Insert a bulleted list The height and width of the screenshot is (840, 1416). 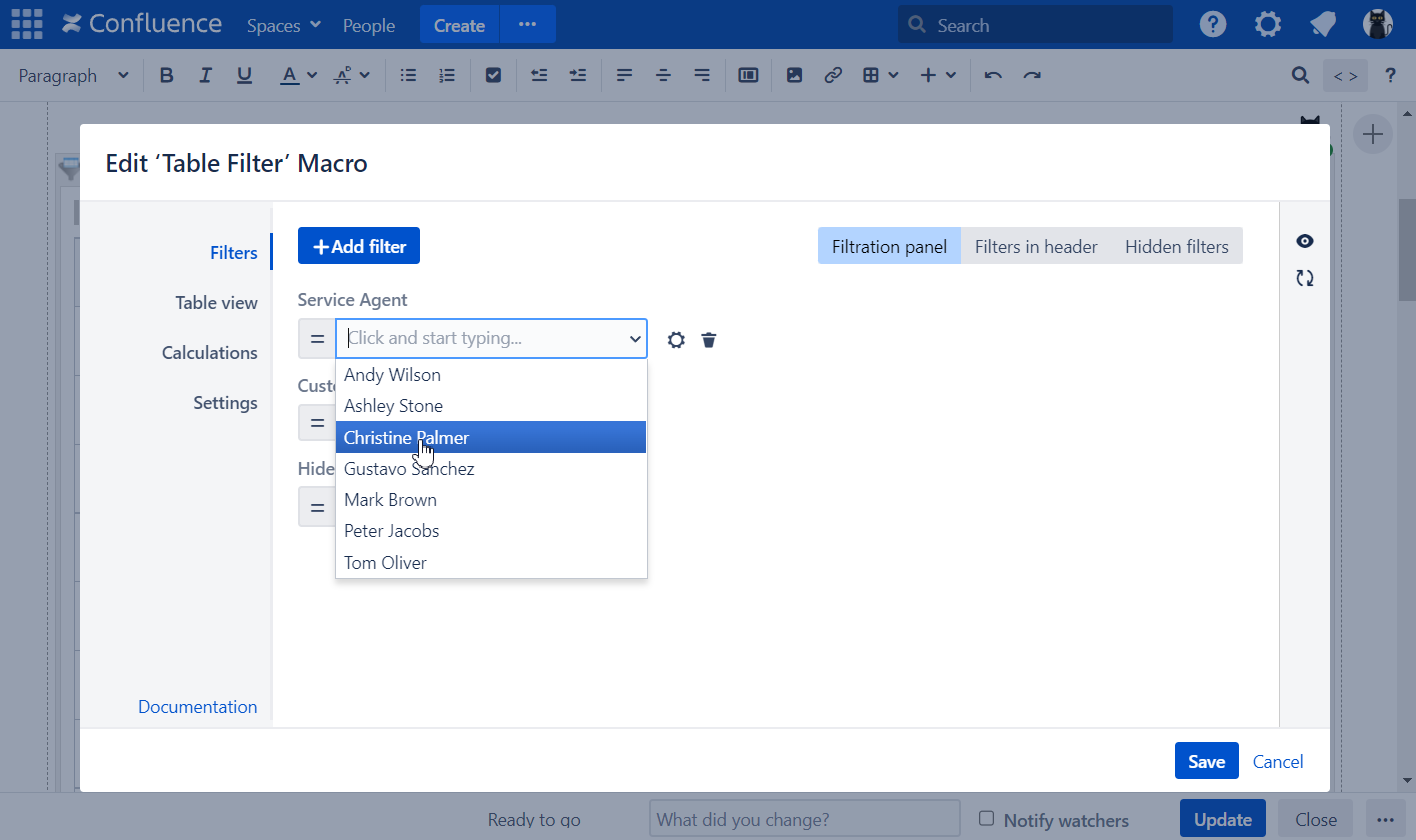tap(407, 75)
